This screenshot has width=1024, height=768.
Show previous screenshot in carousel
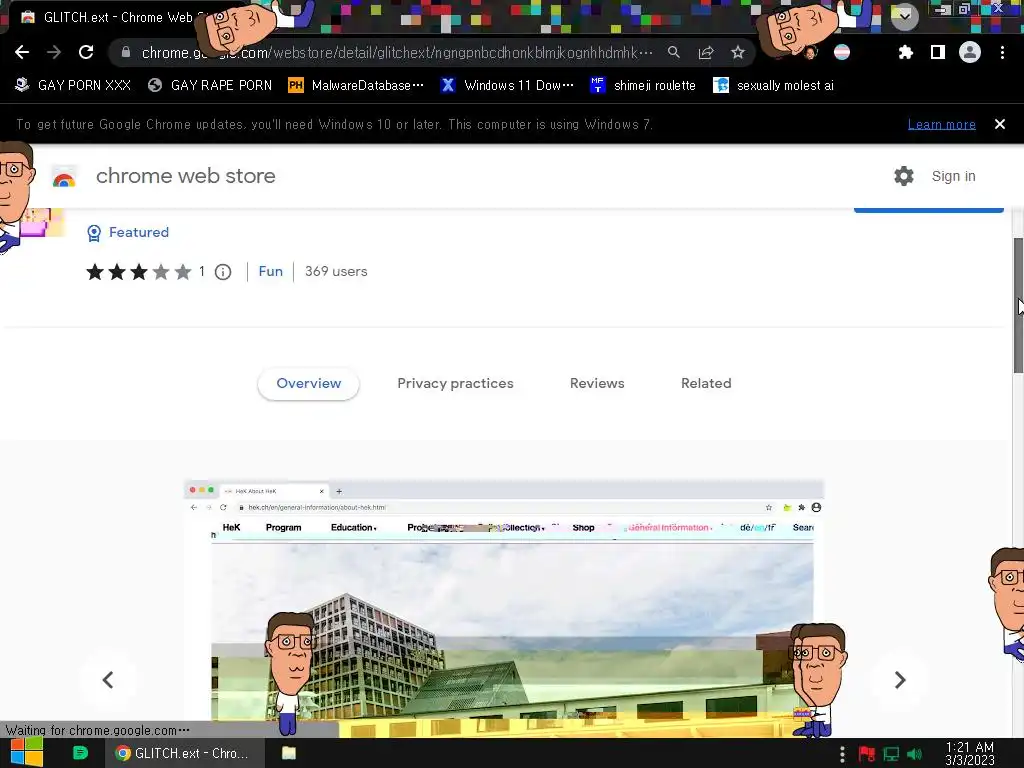coord(108,680)
